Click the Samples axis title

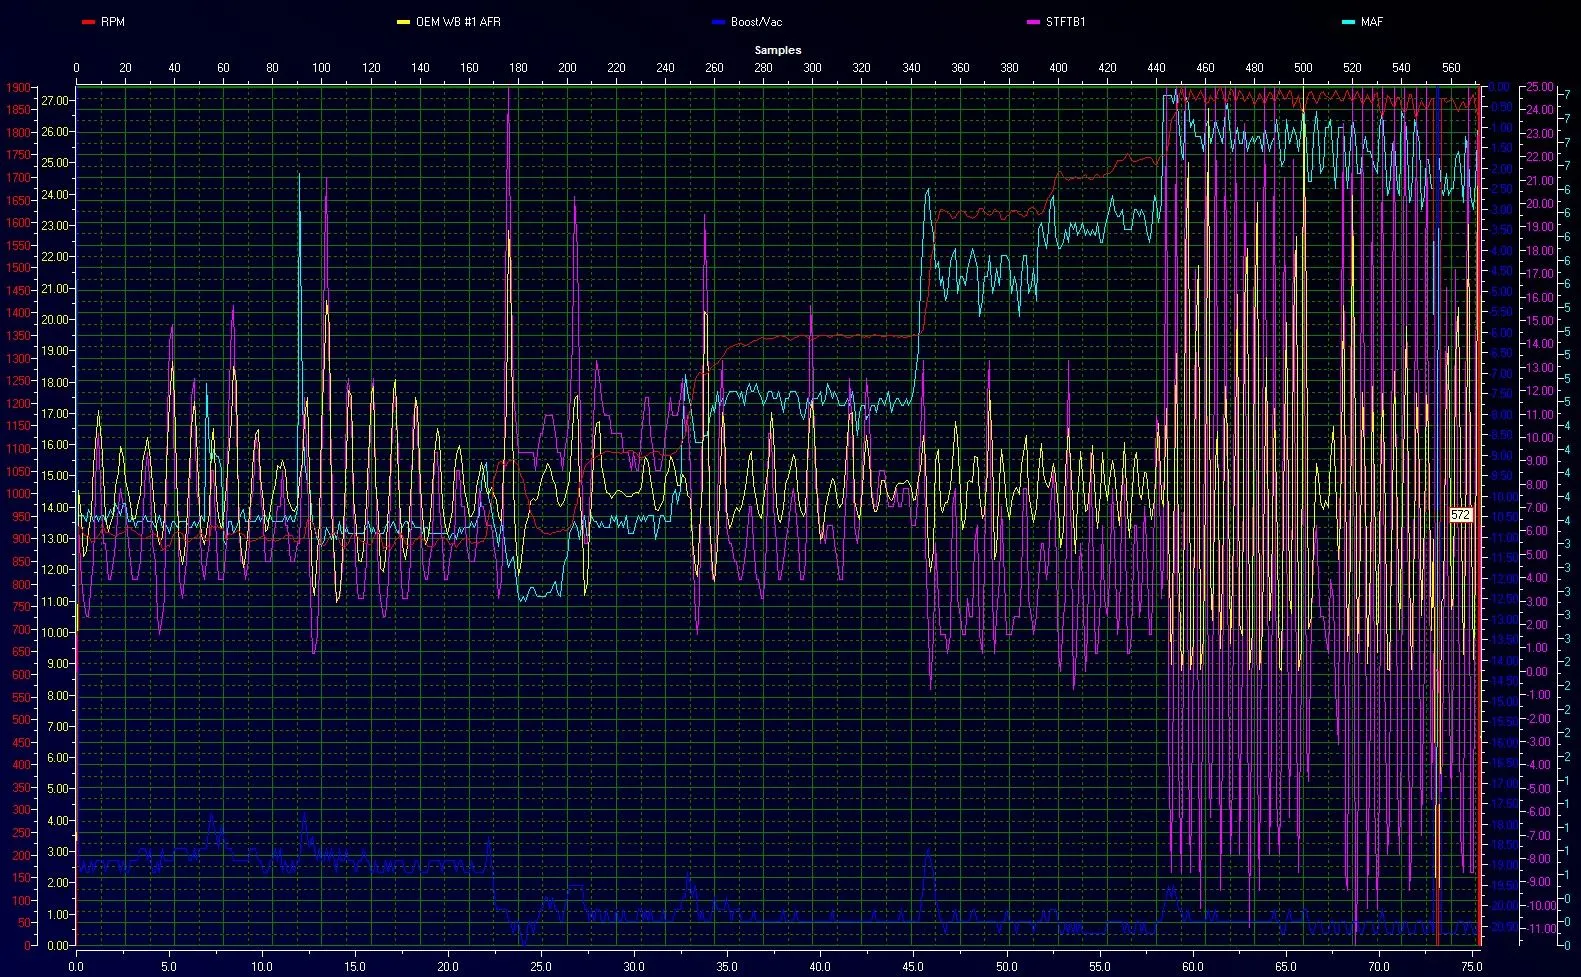(777, 50)
